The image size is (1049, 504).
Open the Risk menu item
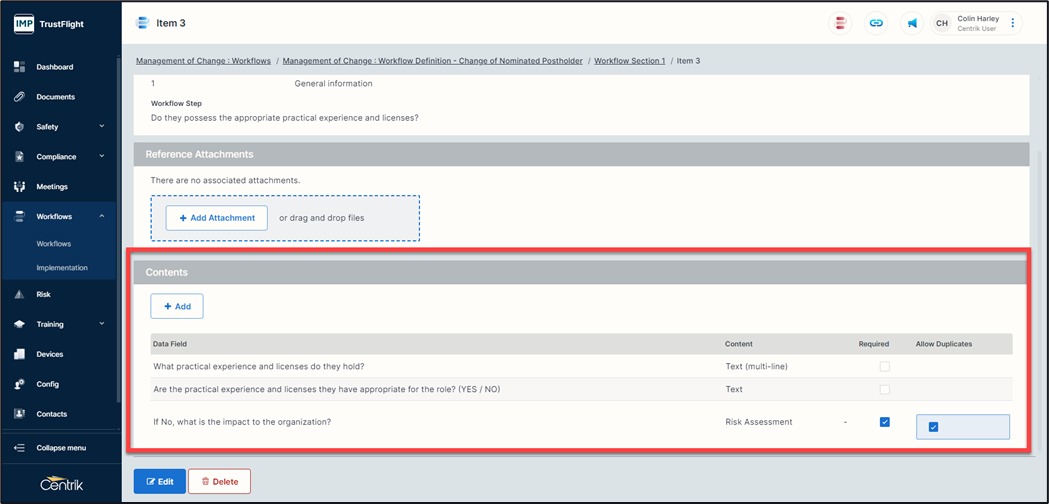[x=43, y=295]
